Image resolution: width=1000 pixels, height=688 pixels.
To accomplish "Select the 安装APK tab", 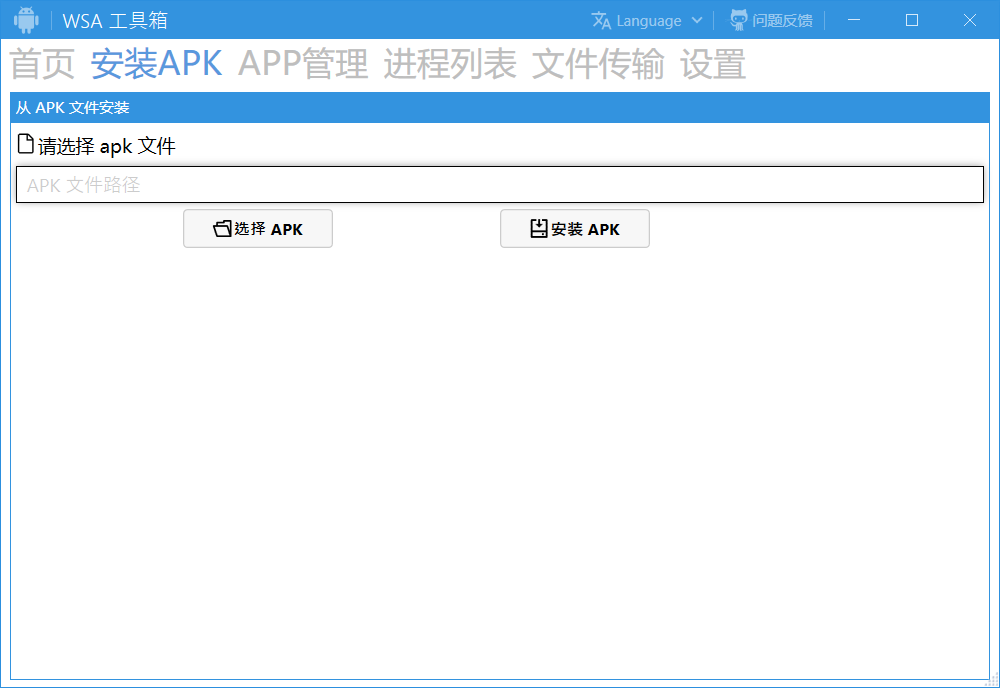I will (x=156, y=64).
